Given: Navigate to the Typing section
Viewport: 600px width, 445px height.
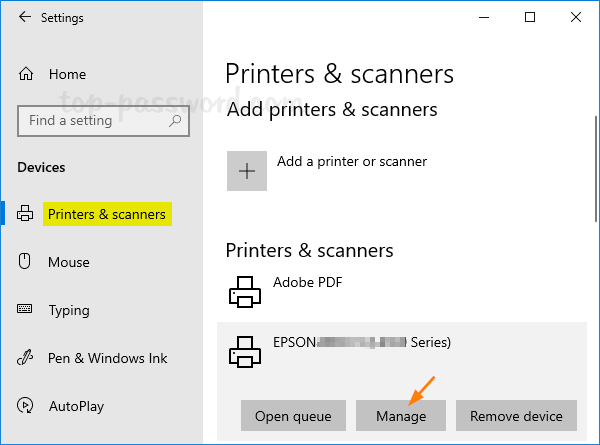Looking at the screenshot, I should coord(70,310).
